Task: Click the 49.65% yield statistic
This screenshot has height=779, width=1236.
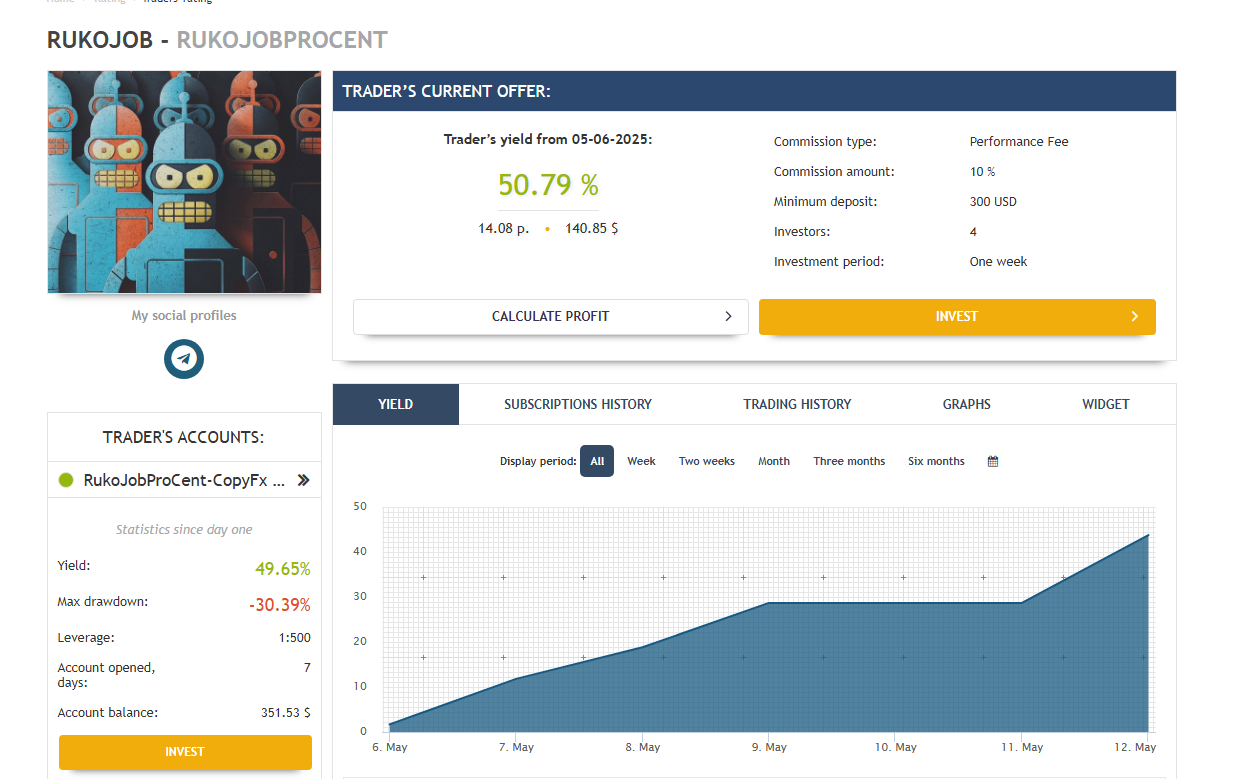Action: 283,569
